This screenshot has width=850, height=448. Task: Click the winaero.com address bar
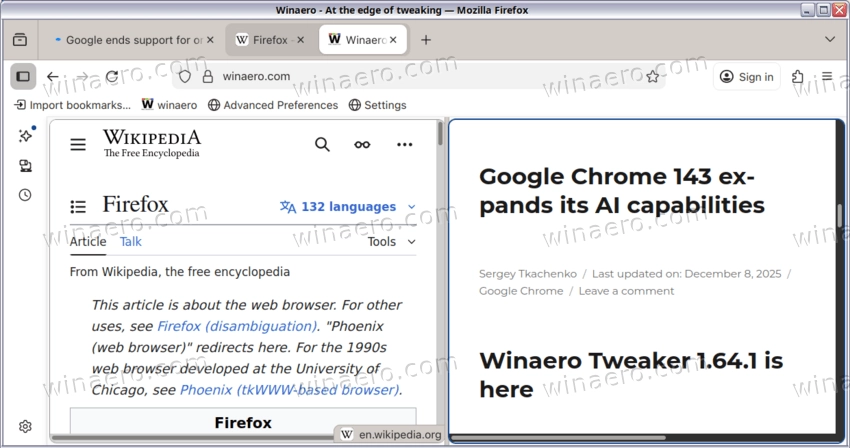point(400,76)
